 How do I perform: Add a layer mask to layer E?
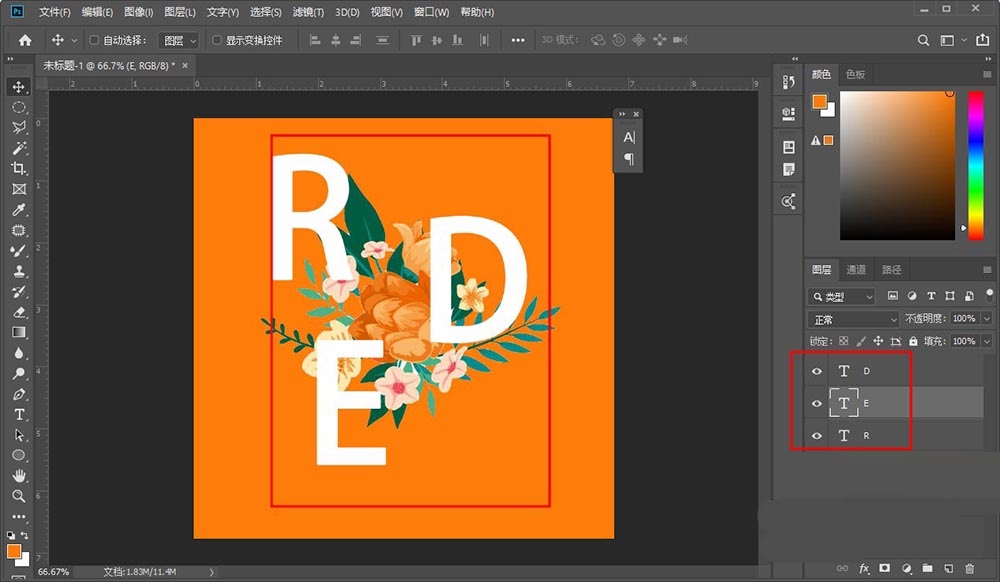click(884, 567)
